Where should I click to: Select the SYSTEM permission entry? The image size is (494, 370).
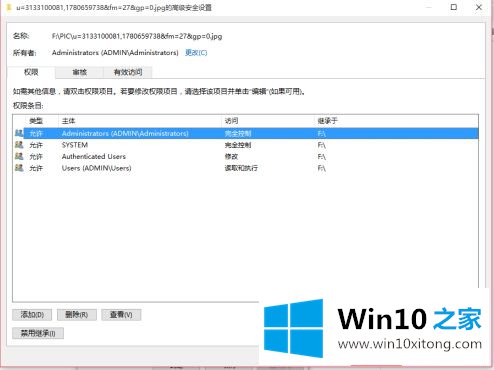246,145
